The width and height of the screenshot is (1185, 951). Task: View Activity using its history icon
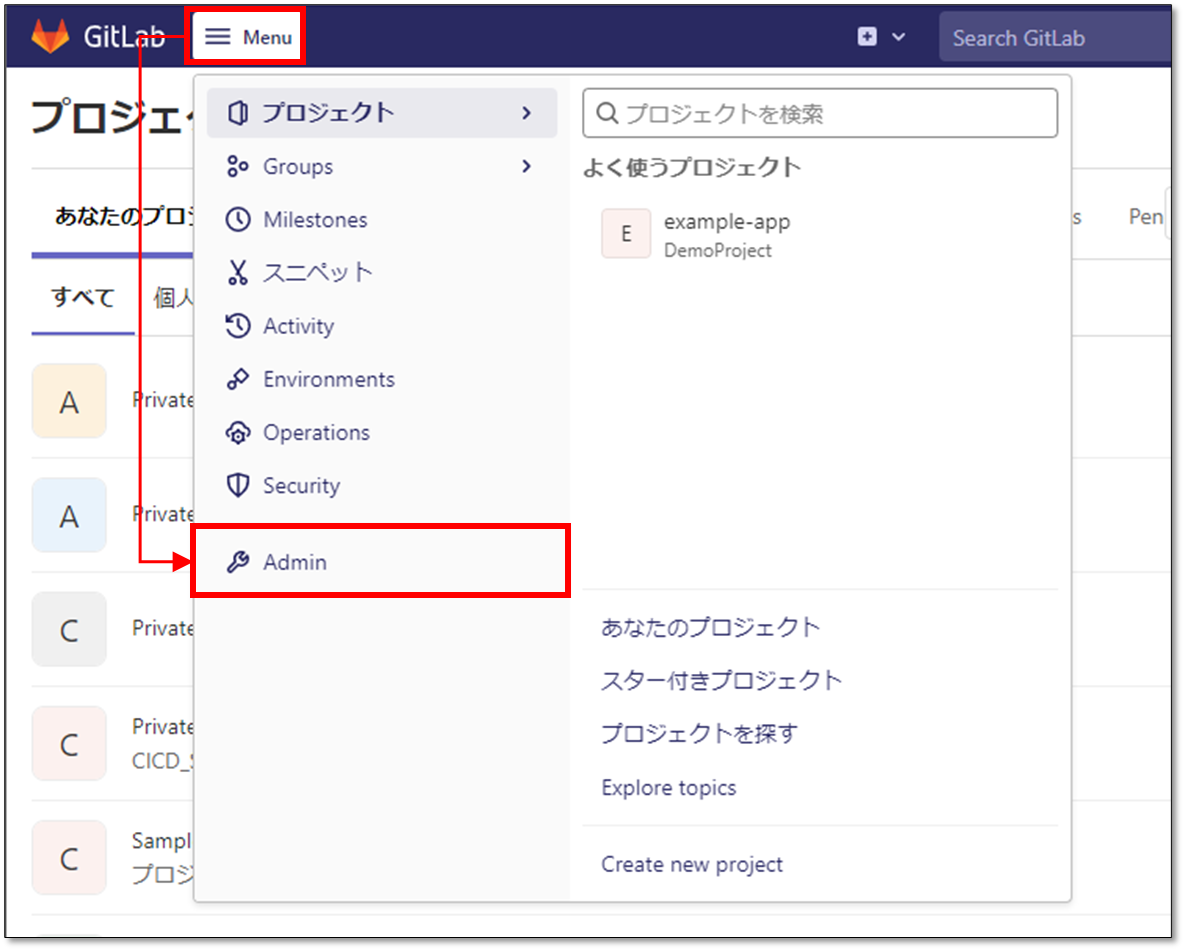(238, 325)
